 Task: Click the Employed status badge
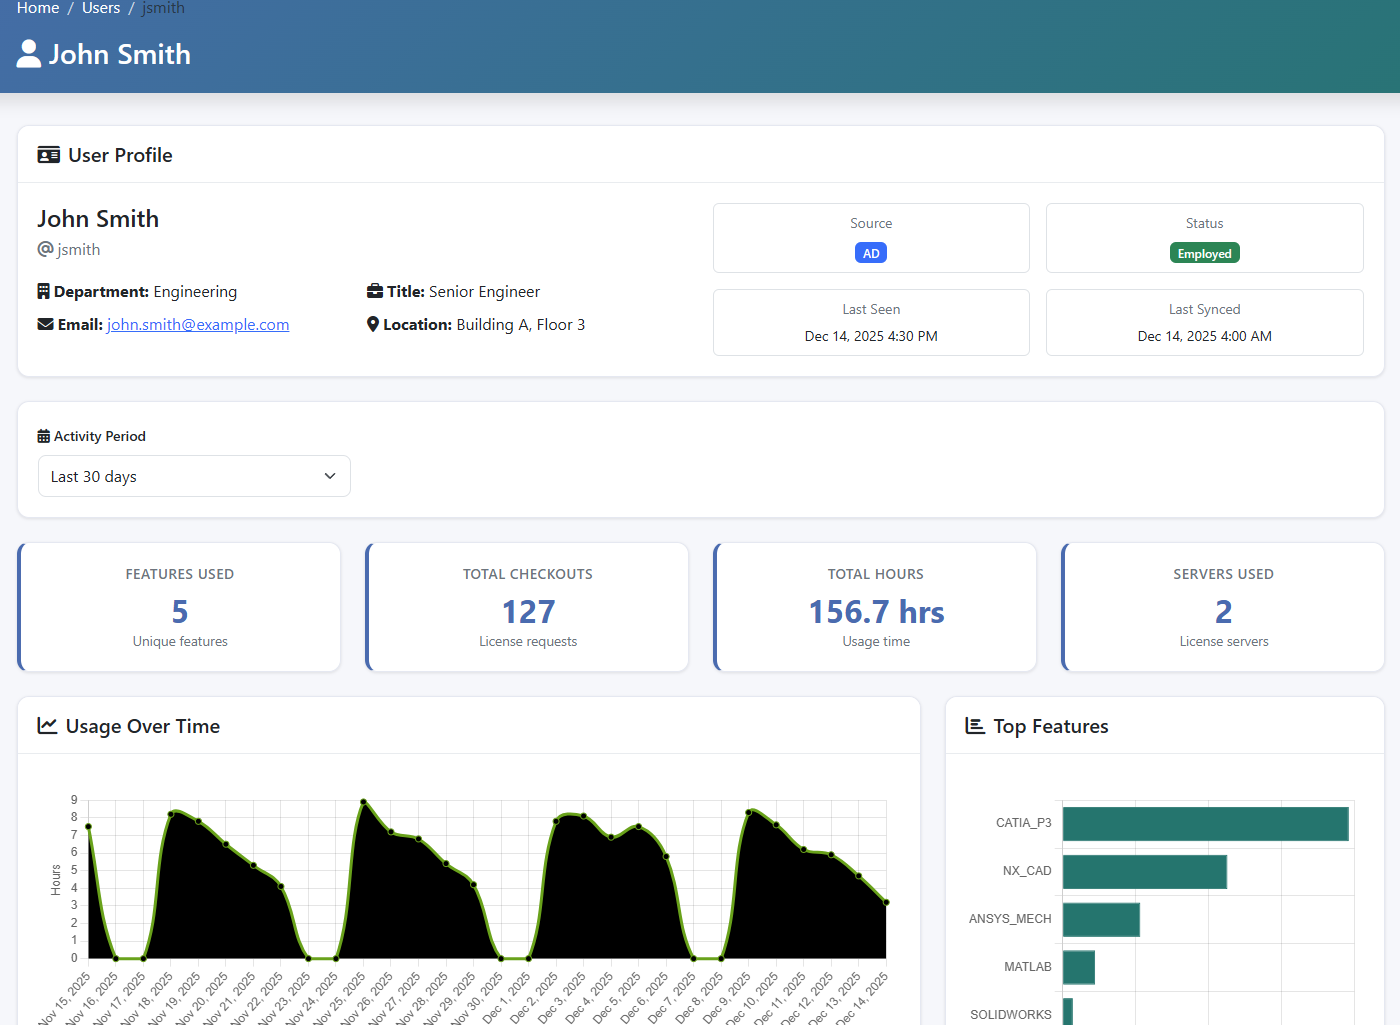click(x=1204, y=253)
